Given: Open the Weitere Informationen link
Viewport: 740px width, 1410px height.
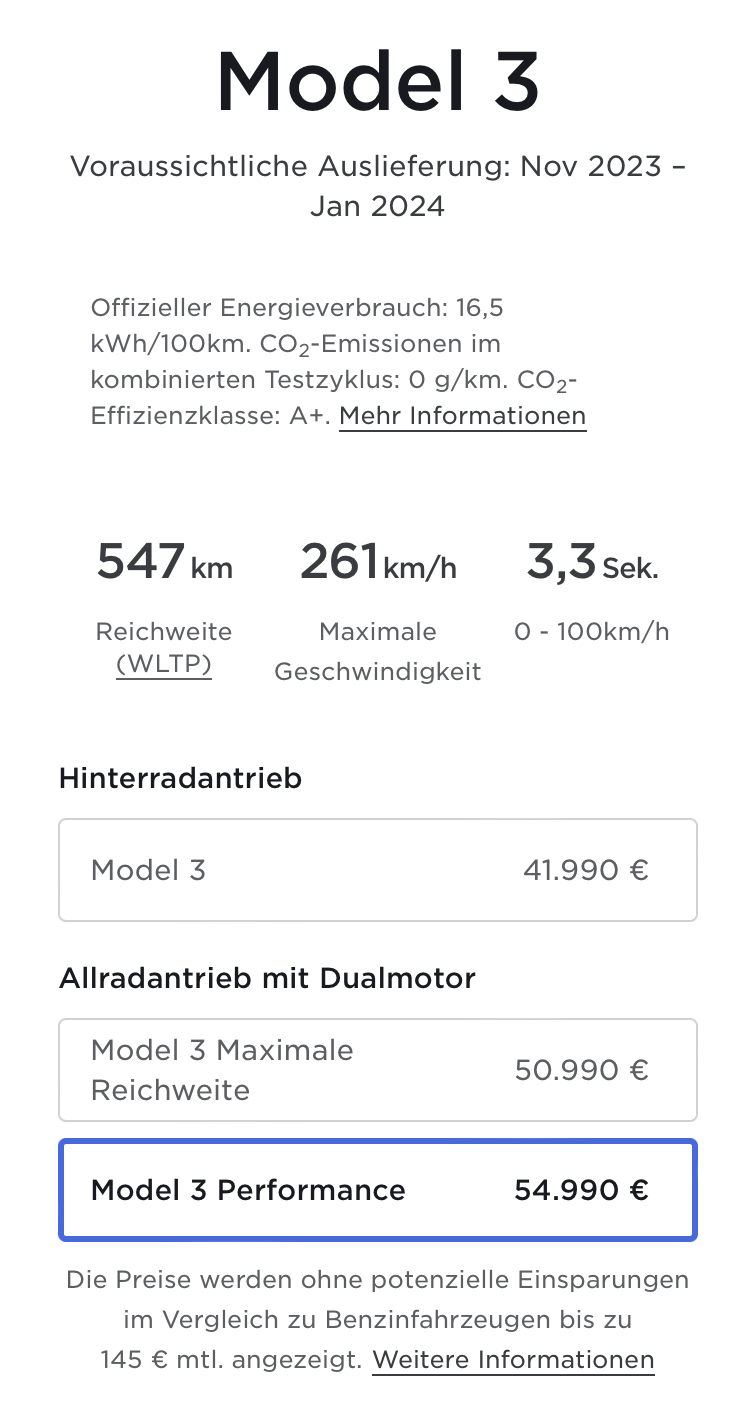Looking at the screenshot, I should point(513,1360).
